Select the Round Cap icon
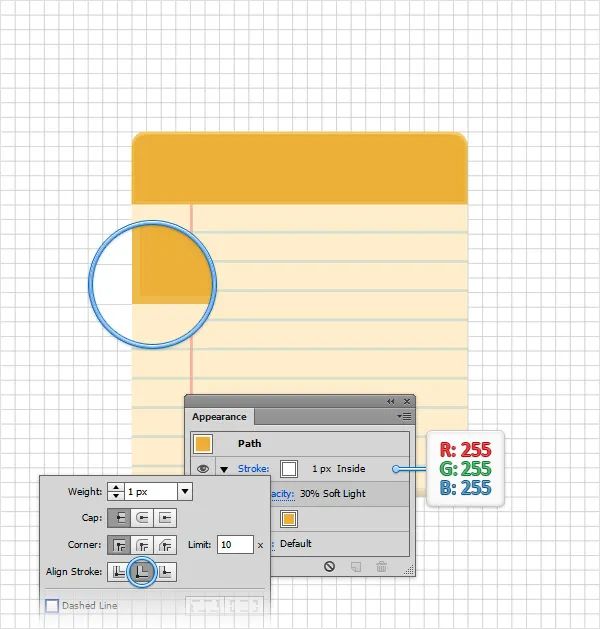600x629 pixels. pos(142,518)
